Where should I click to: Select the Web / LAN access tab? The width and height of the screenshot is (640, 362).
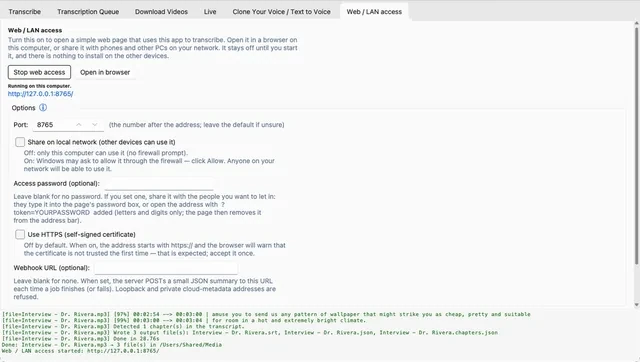[374, 11]
